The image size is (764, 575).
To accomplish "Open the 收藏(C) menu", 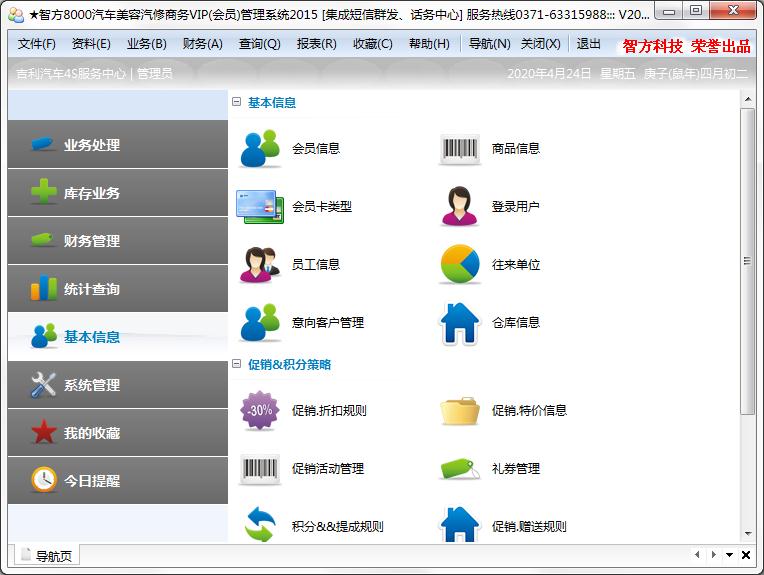I will click(x=373, y=44).
